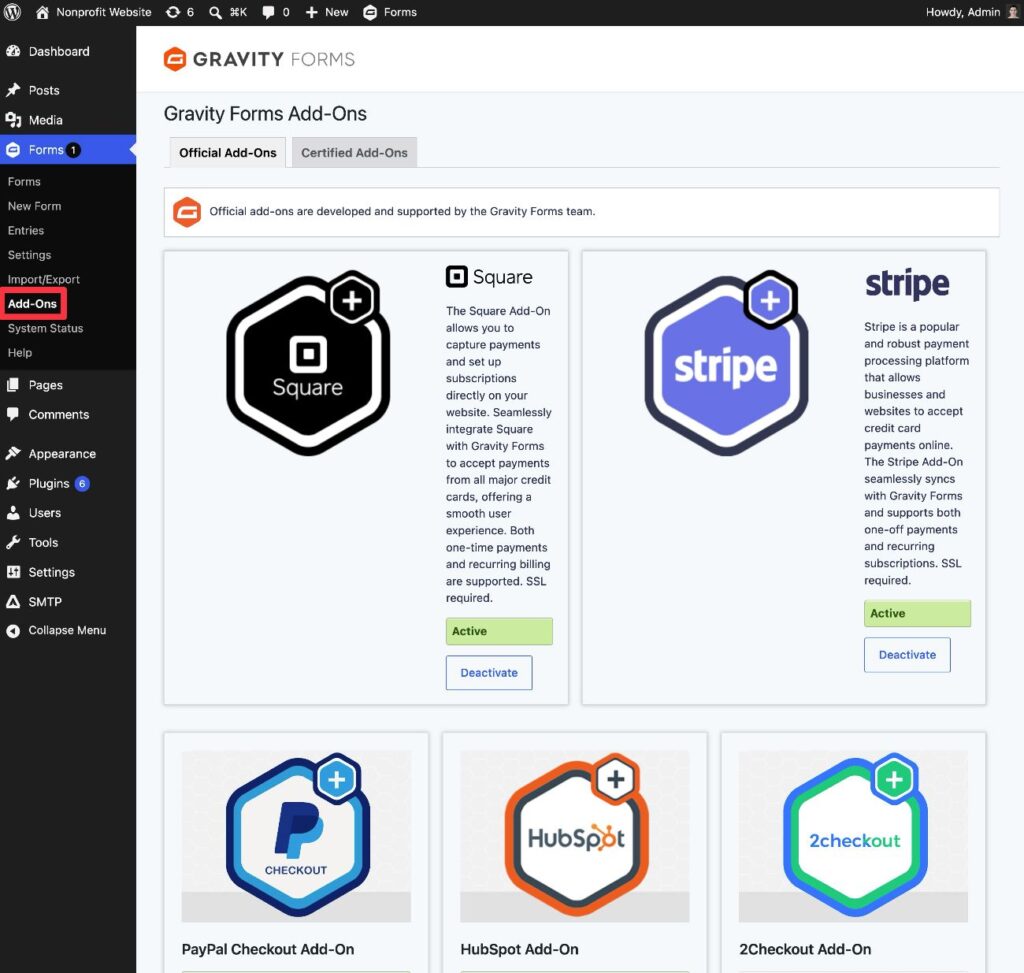1024x973 pixels.
Task: Go to Entries submenu item
Action: (x=26, y=231)
